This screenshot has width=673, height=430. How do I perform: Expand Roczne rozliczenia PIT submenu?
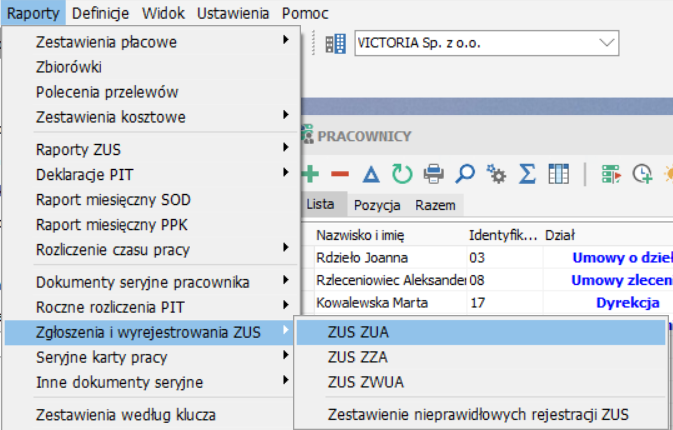[151, 307]
